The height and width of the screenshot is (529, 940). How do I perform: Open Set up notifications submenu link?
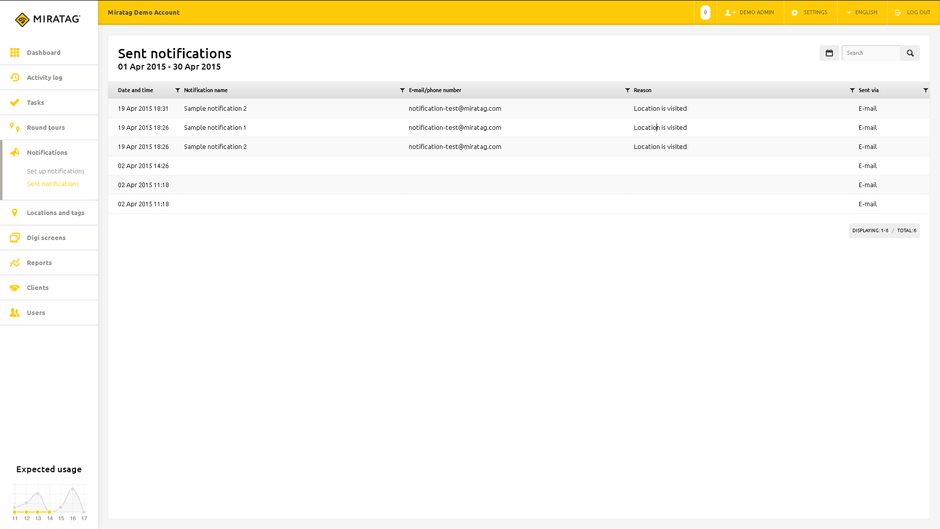click(55, 171)
